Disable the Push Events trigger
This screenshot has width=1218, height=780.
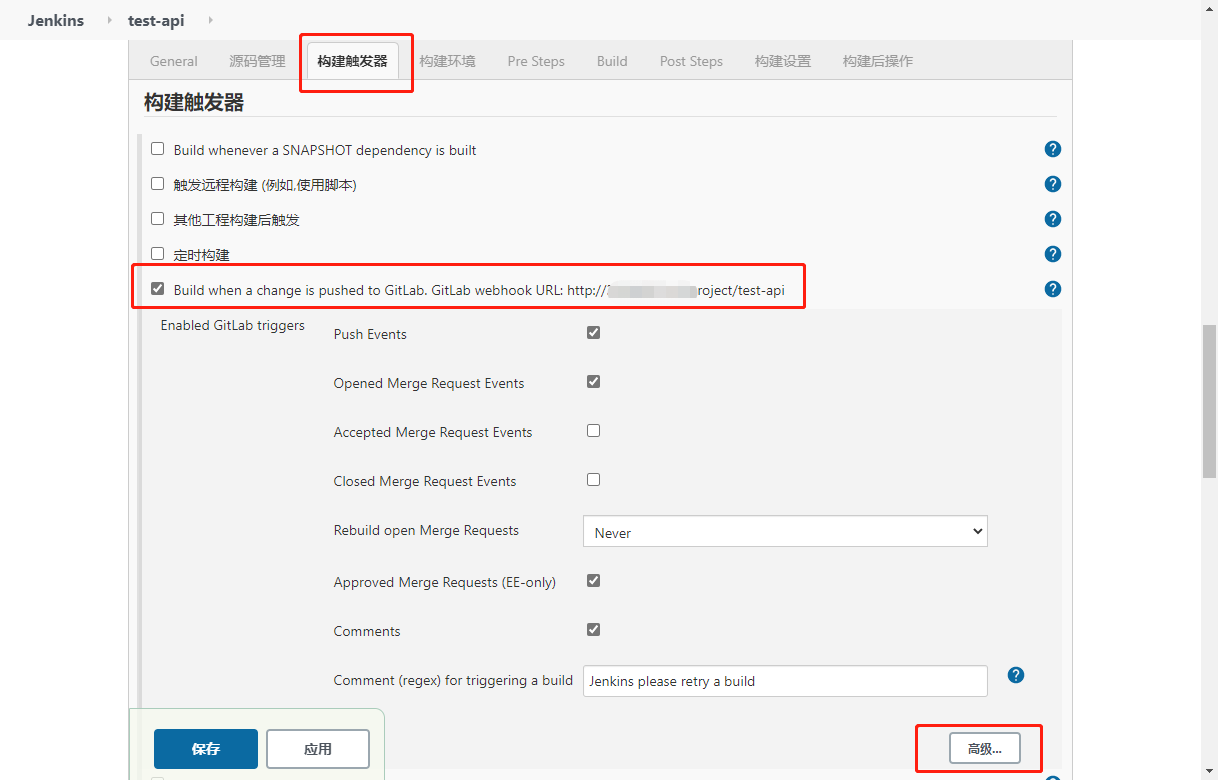click(593, 332)
